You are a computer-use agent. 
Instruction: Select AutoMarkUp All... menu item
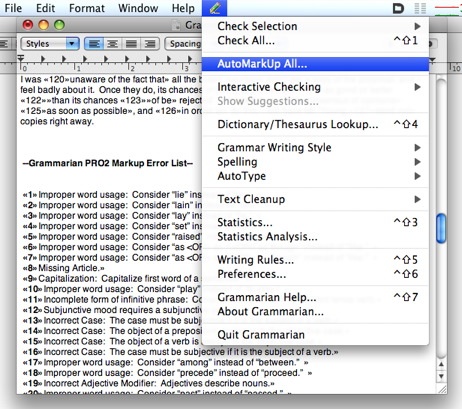(315, 64)
